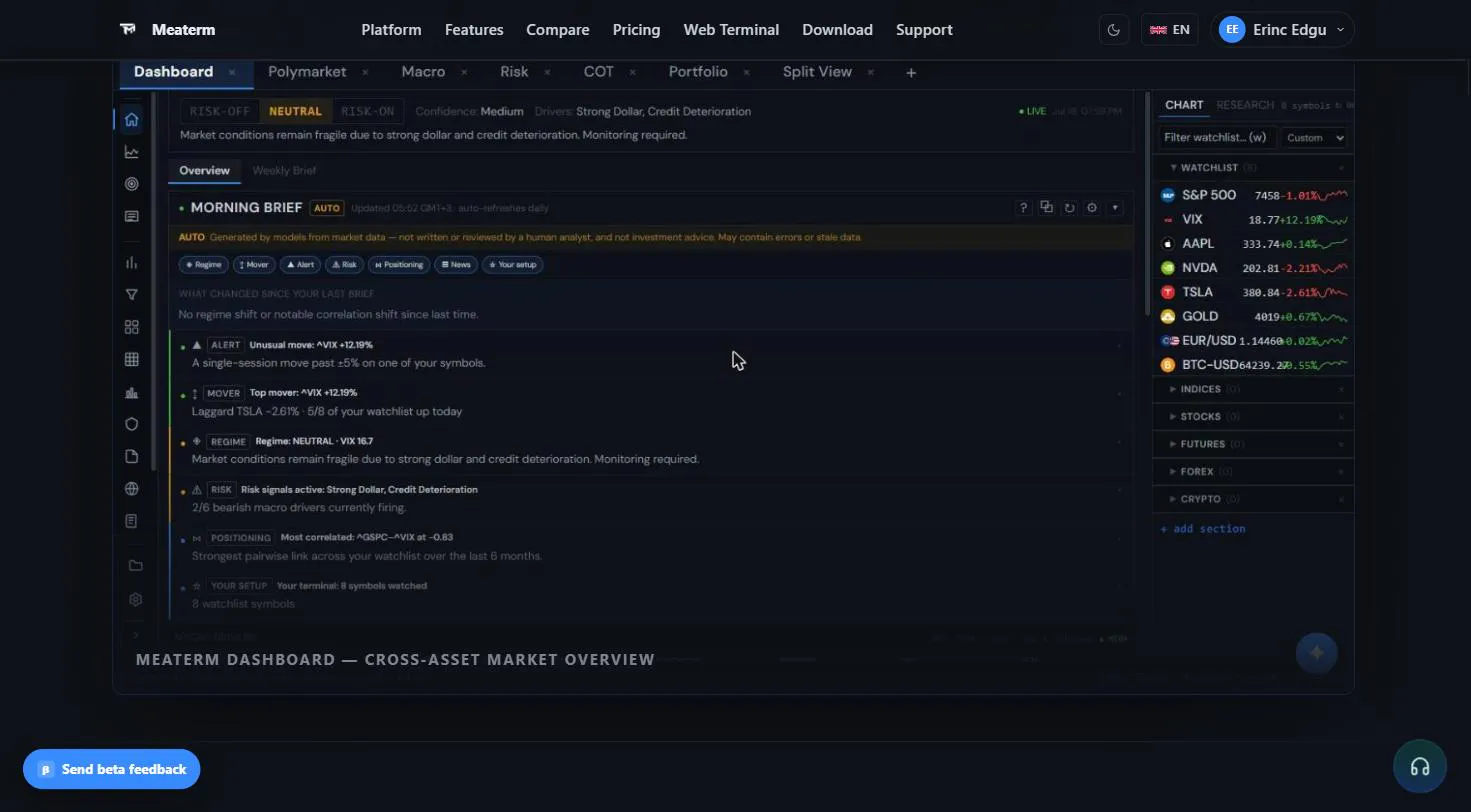The image size is (1471, 812).
Task: Select the RISK-OFF regime option
Action: pyautogui.click(x=220, y=111)
